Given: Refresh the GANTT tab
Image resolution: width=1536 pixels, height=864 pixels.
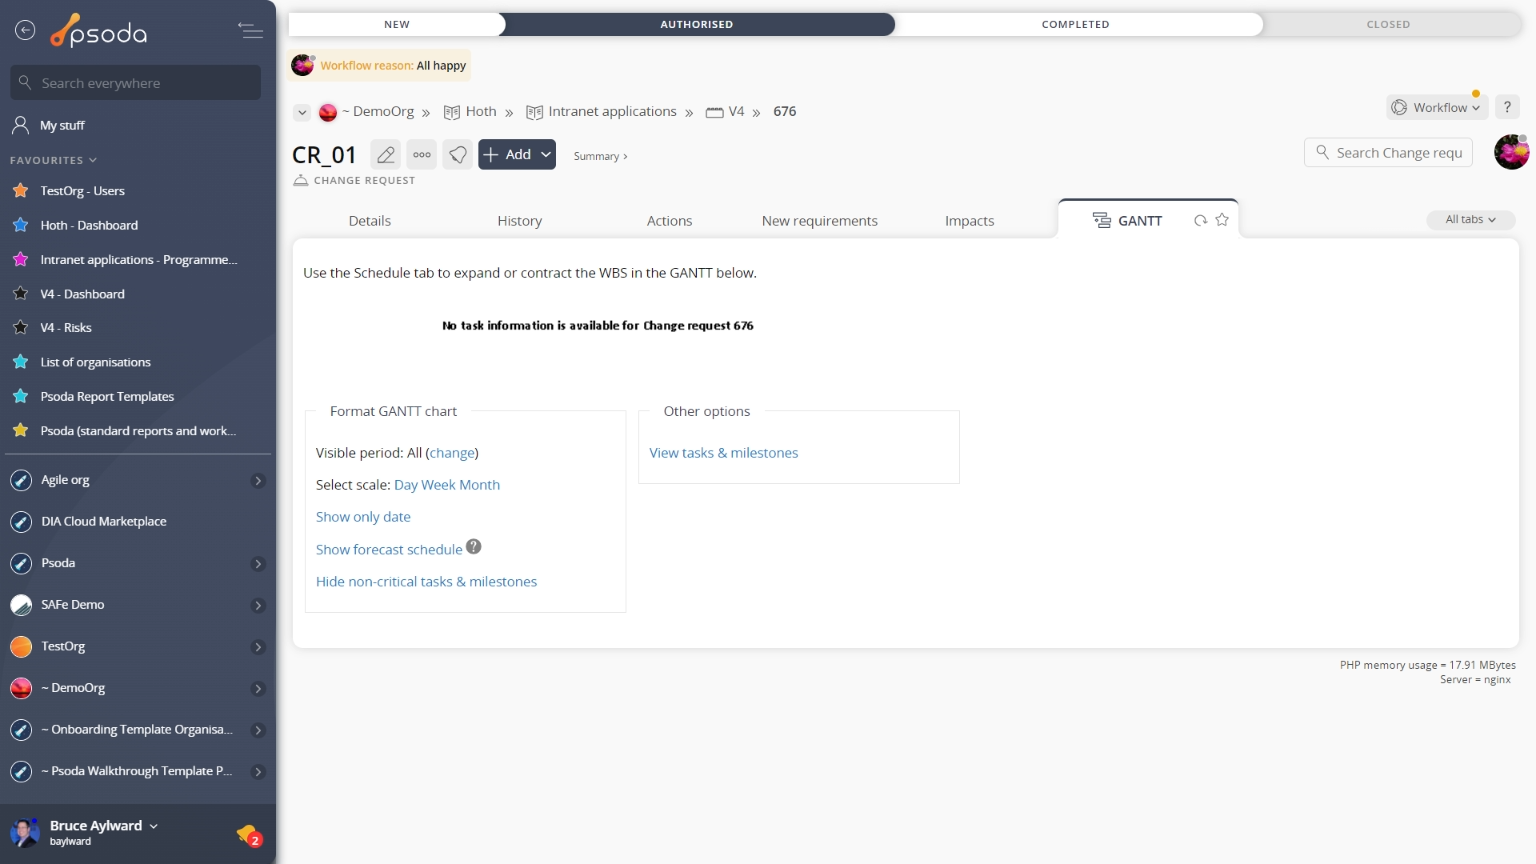Looking at the screenshot, I should click(1198, 219).
